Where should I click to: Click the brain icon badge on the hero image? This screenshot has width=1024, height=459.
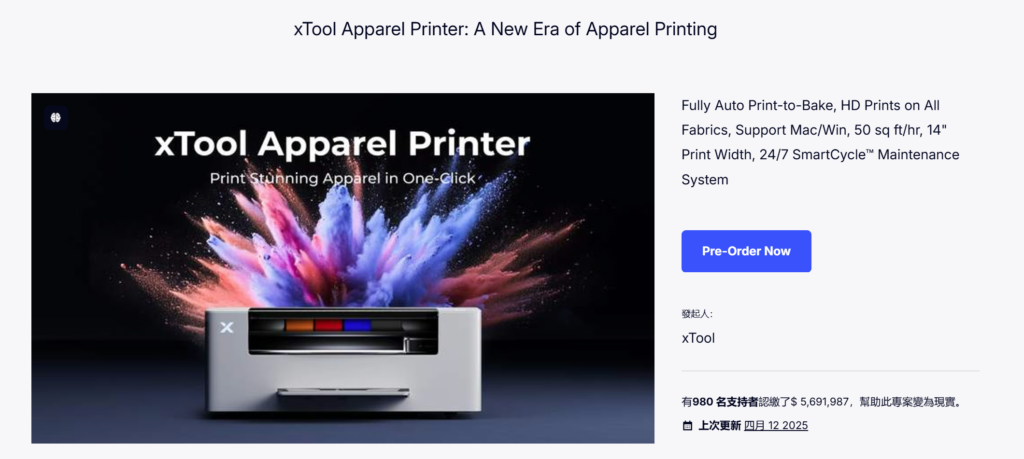56,118
